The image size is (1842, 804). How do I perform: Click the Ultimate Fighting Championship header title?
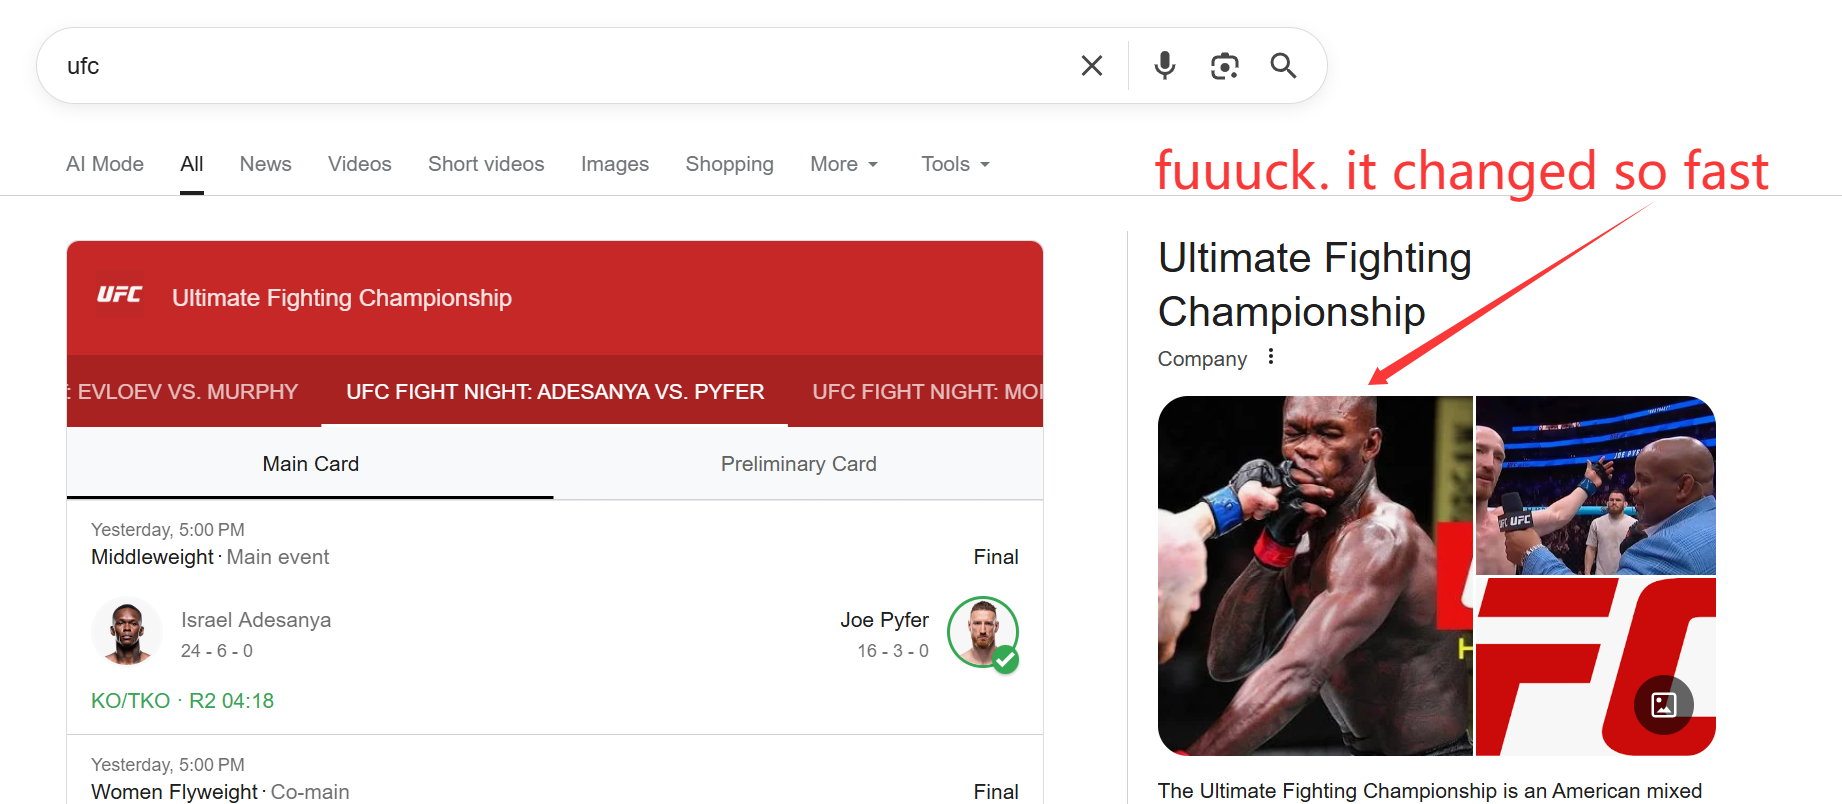(341, 298)
